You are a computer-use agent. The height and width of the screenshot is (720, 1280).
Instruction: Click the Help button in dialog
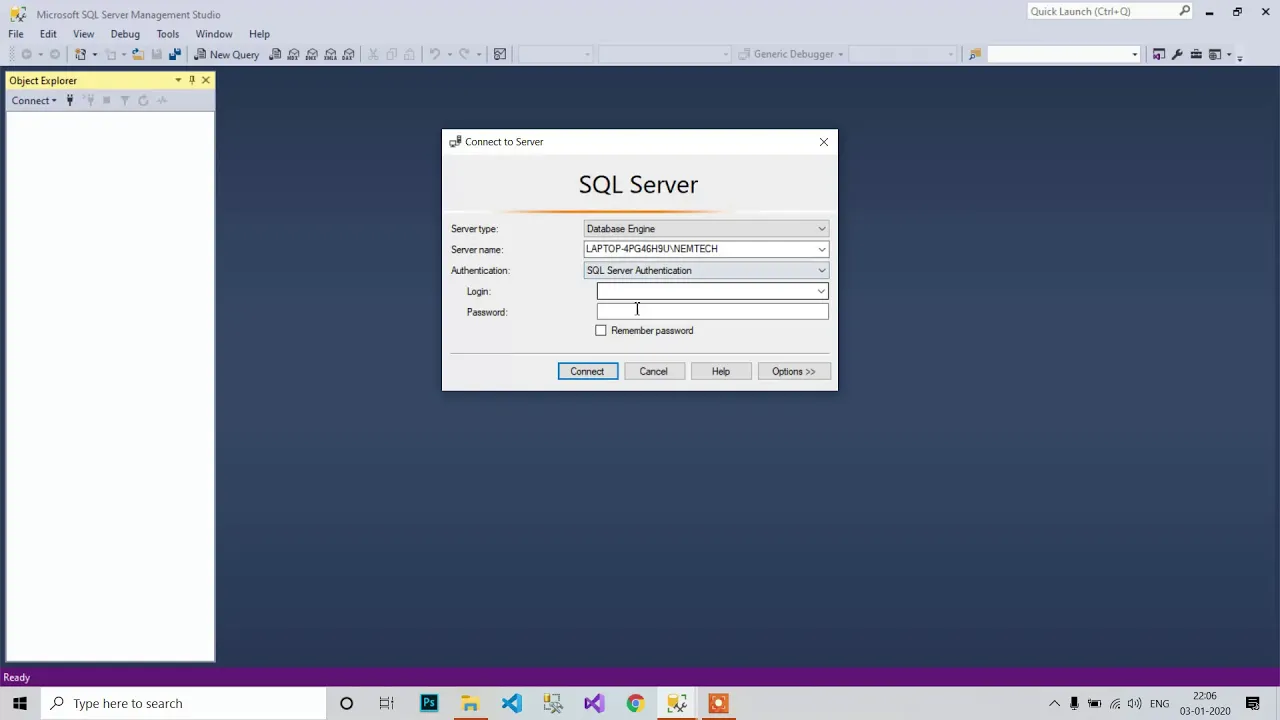pos(720,371)
